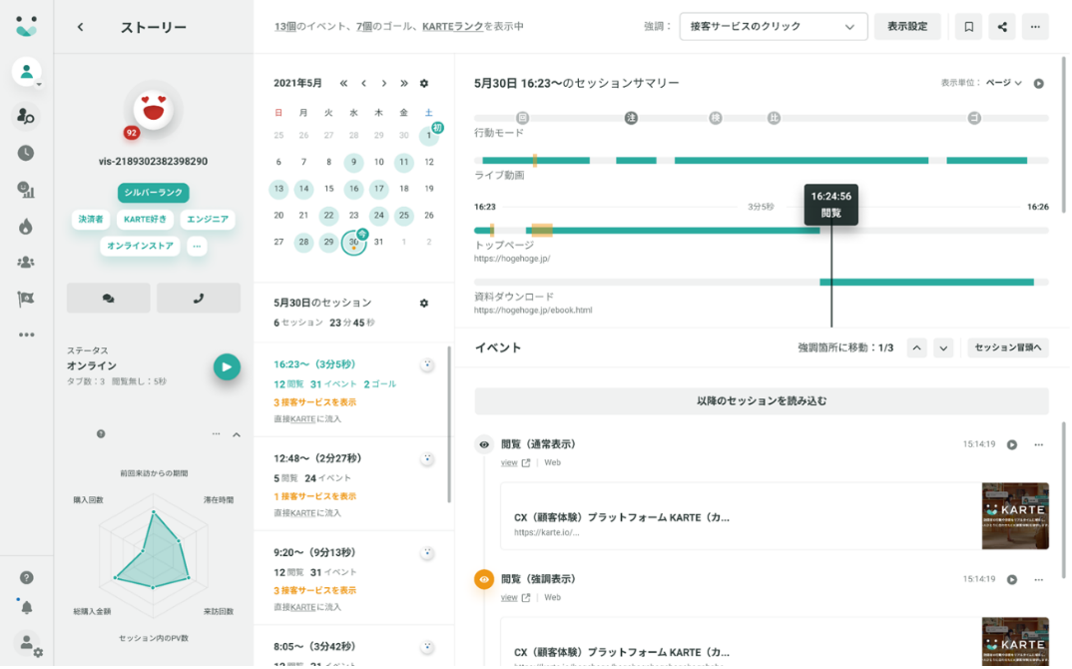
Task: Open the clock history icon in the sidebar
Action: point(26,153)
